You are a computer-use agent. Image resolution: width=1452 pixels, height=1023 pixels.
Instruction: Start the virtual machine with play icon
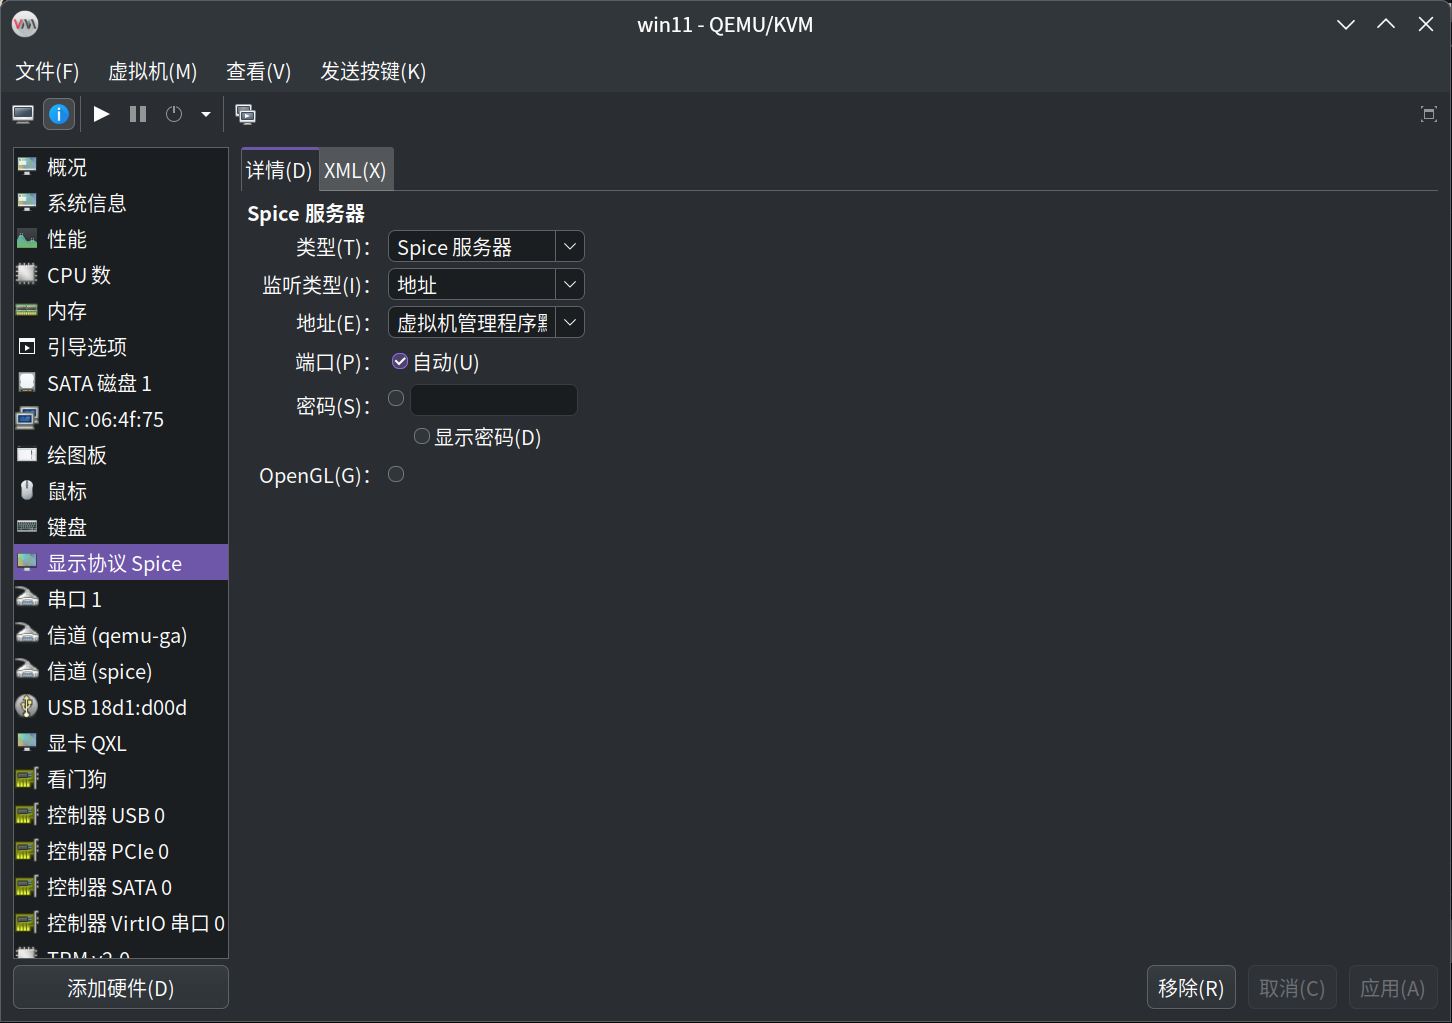(x=100, y=113)
